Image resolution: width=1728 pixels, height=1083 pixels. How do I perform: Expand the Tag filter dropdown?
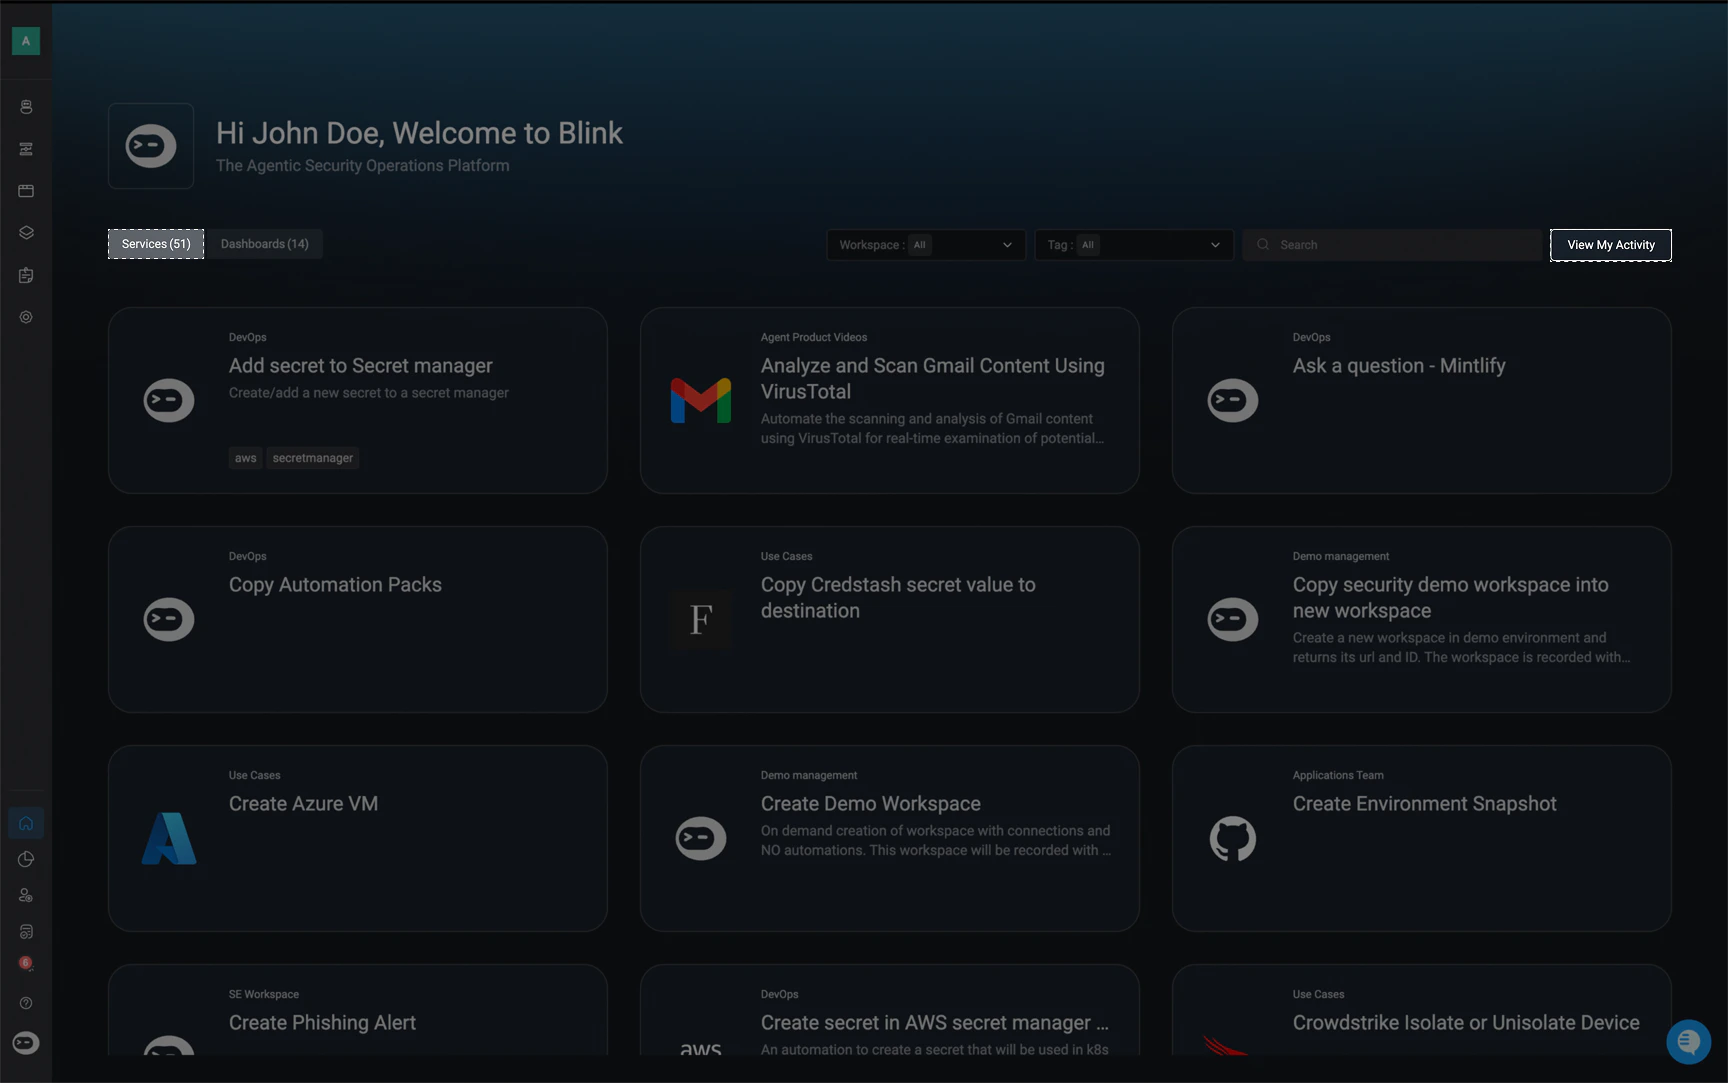point(1134,245)
